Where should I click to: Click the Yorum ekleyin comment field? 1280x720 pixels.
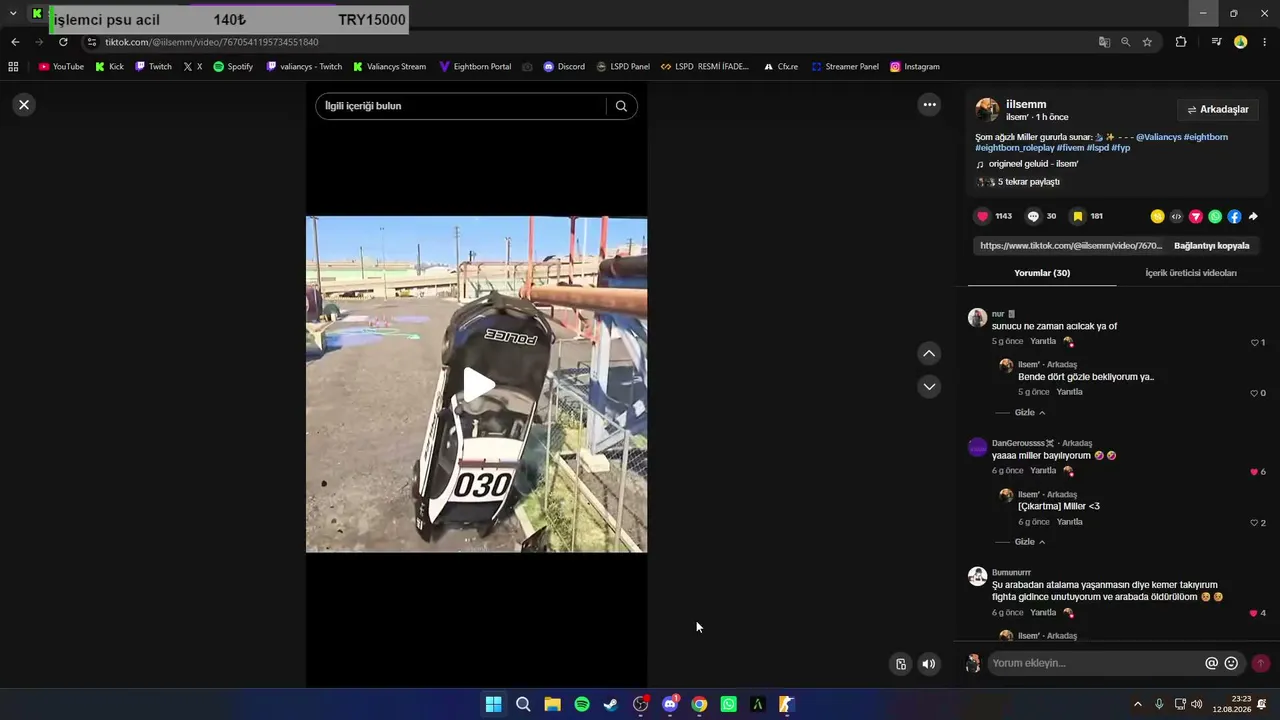click(1095, 663)
